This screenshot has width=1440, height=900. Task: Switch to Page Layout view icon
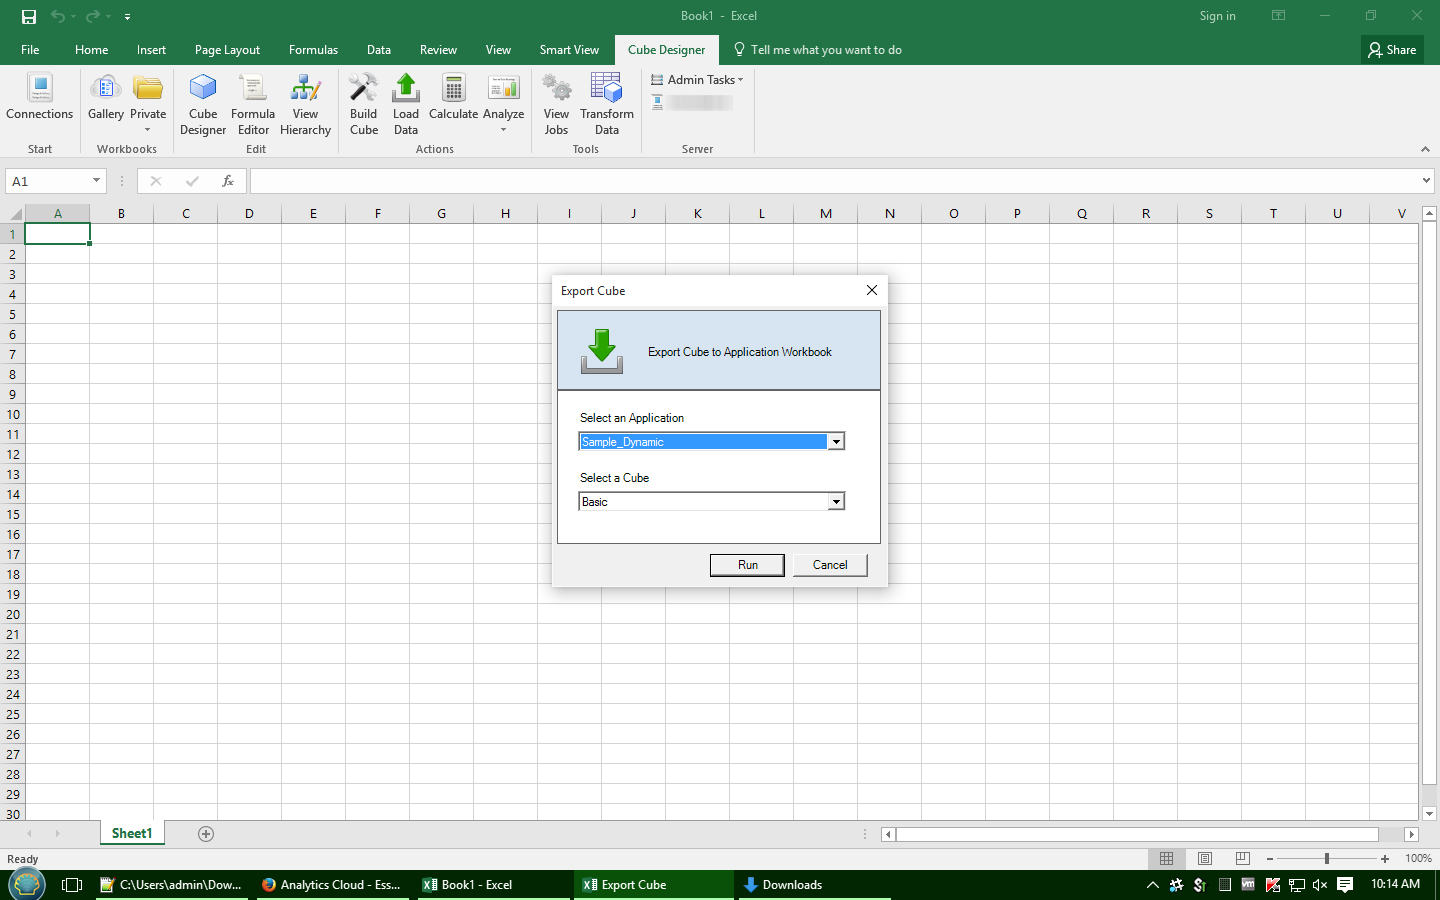[1205, 859]
